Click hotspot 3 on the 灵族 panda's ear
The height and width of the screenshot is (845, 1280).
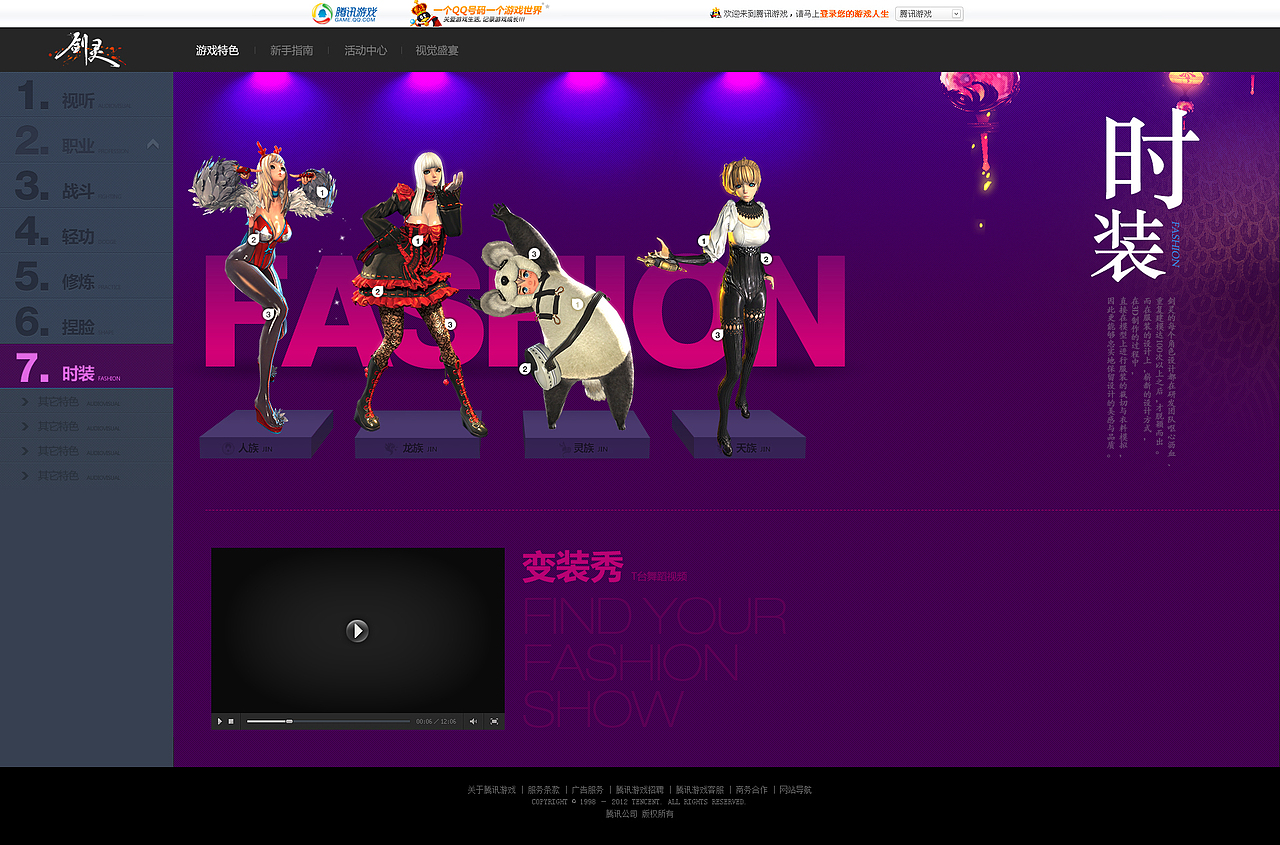534,254
